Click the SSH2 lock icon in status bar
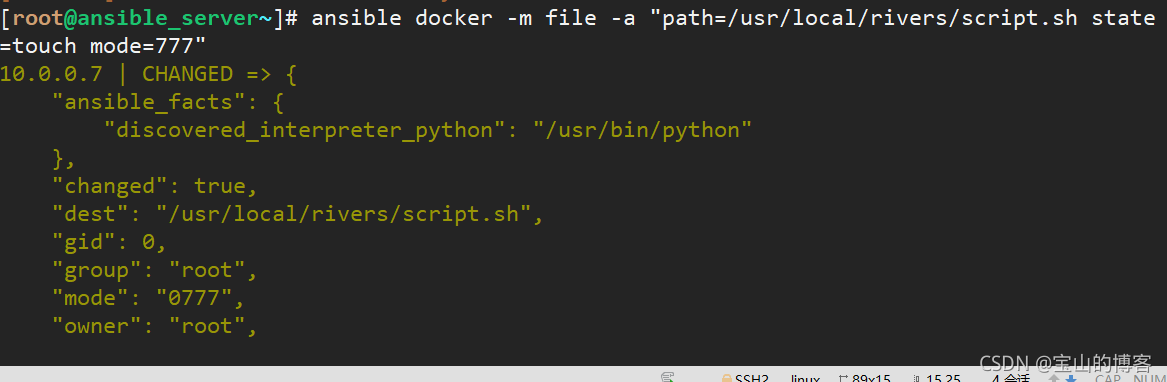Screen dimensions: 1167x382 (726, 378)
